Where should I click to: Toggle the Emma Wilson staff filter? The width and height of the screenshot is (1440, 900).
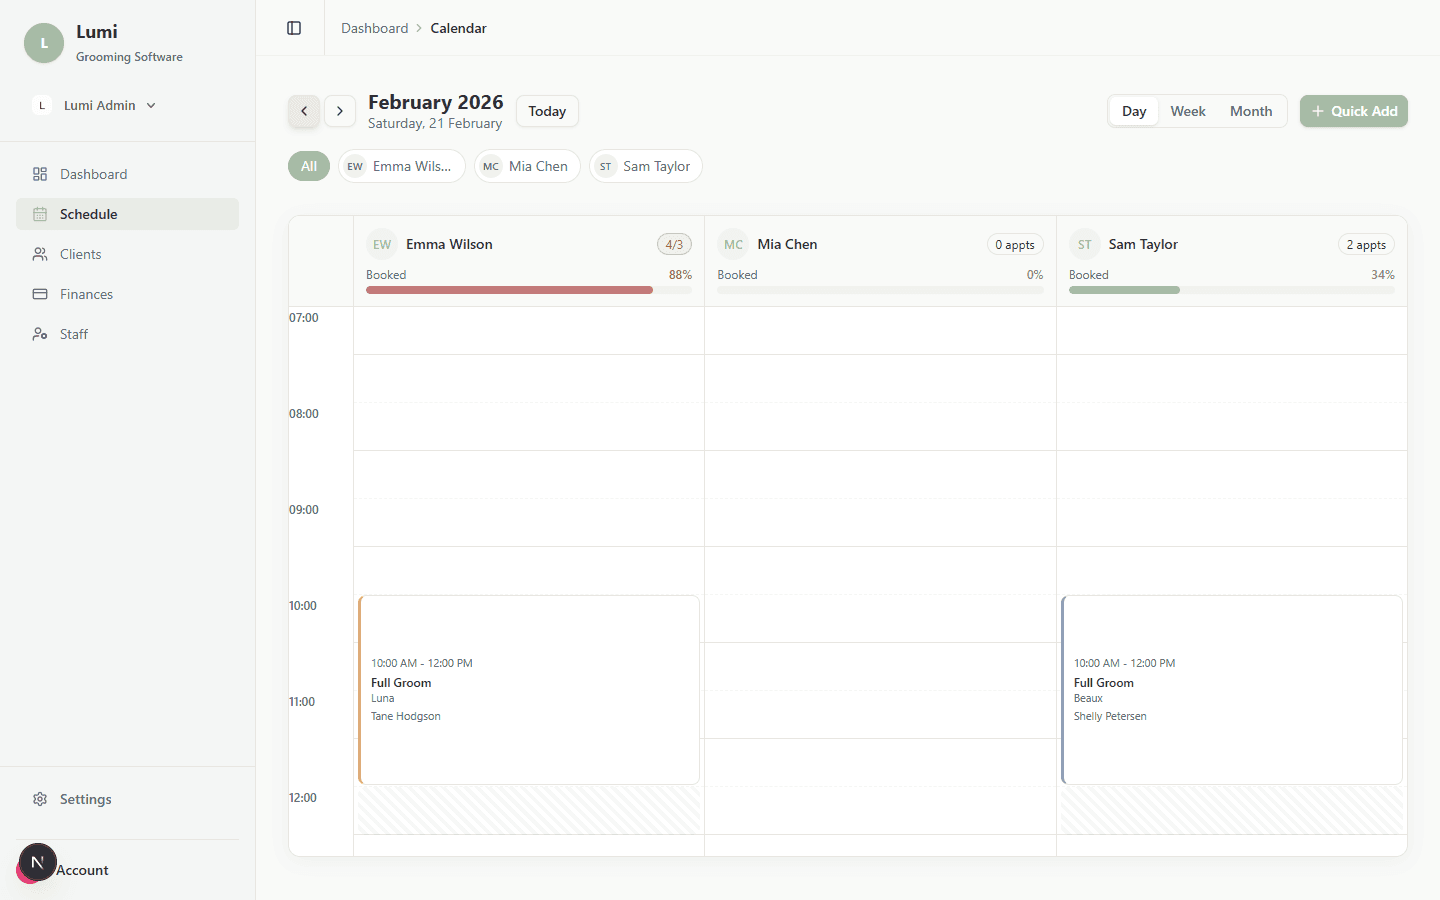click(401, 166)
